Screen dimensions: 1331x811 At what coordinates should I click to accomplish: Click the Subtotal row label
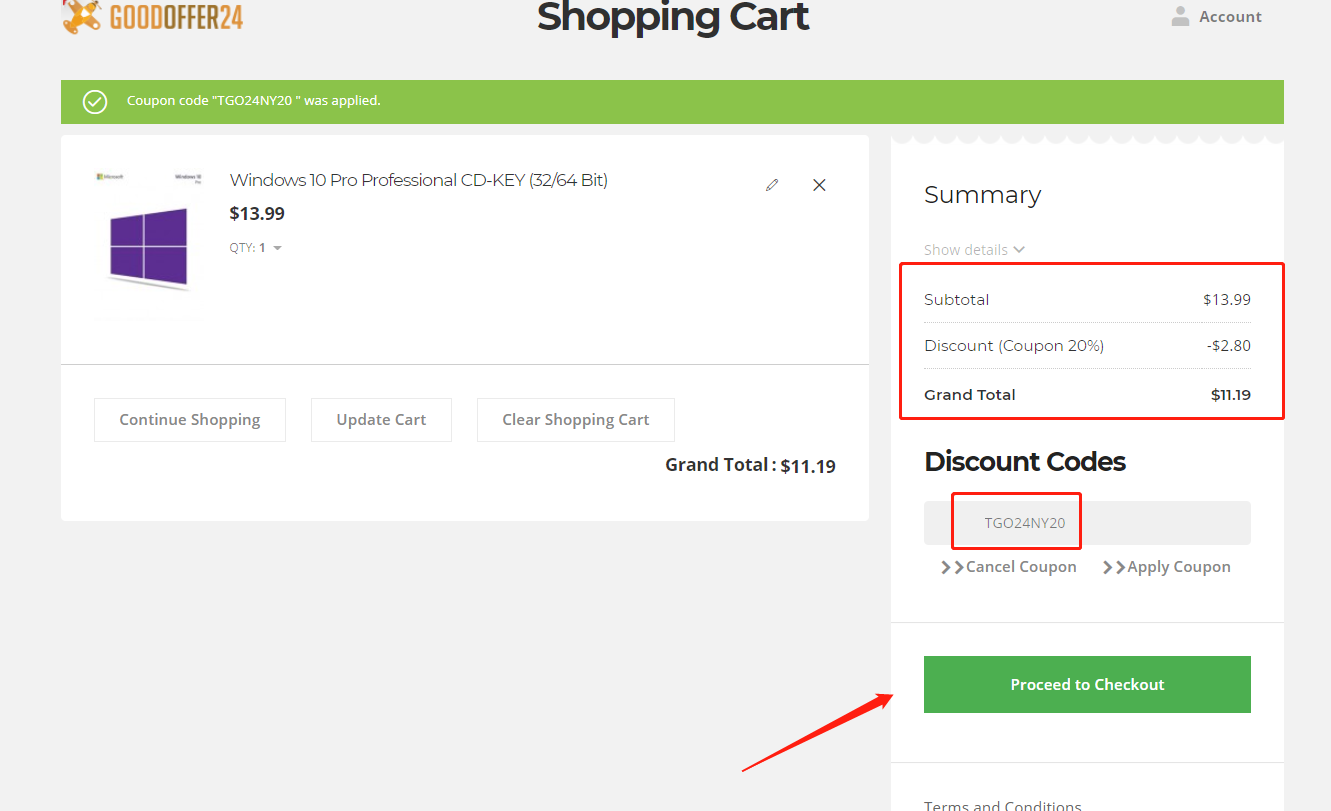coord(957,299)
